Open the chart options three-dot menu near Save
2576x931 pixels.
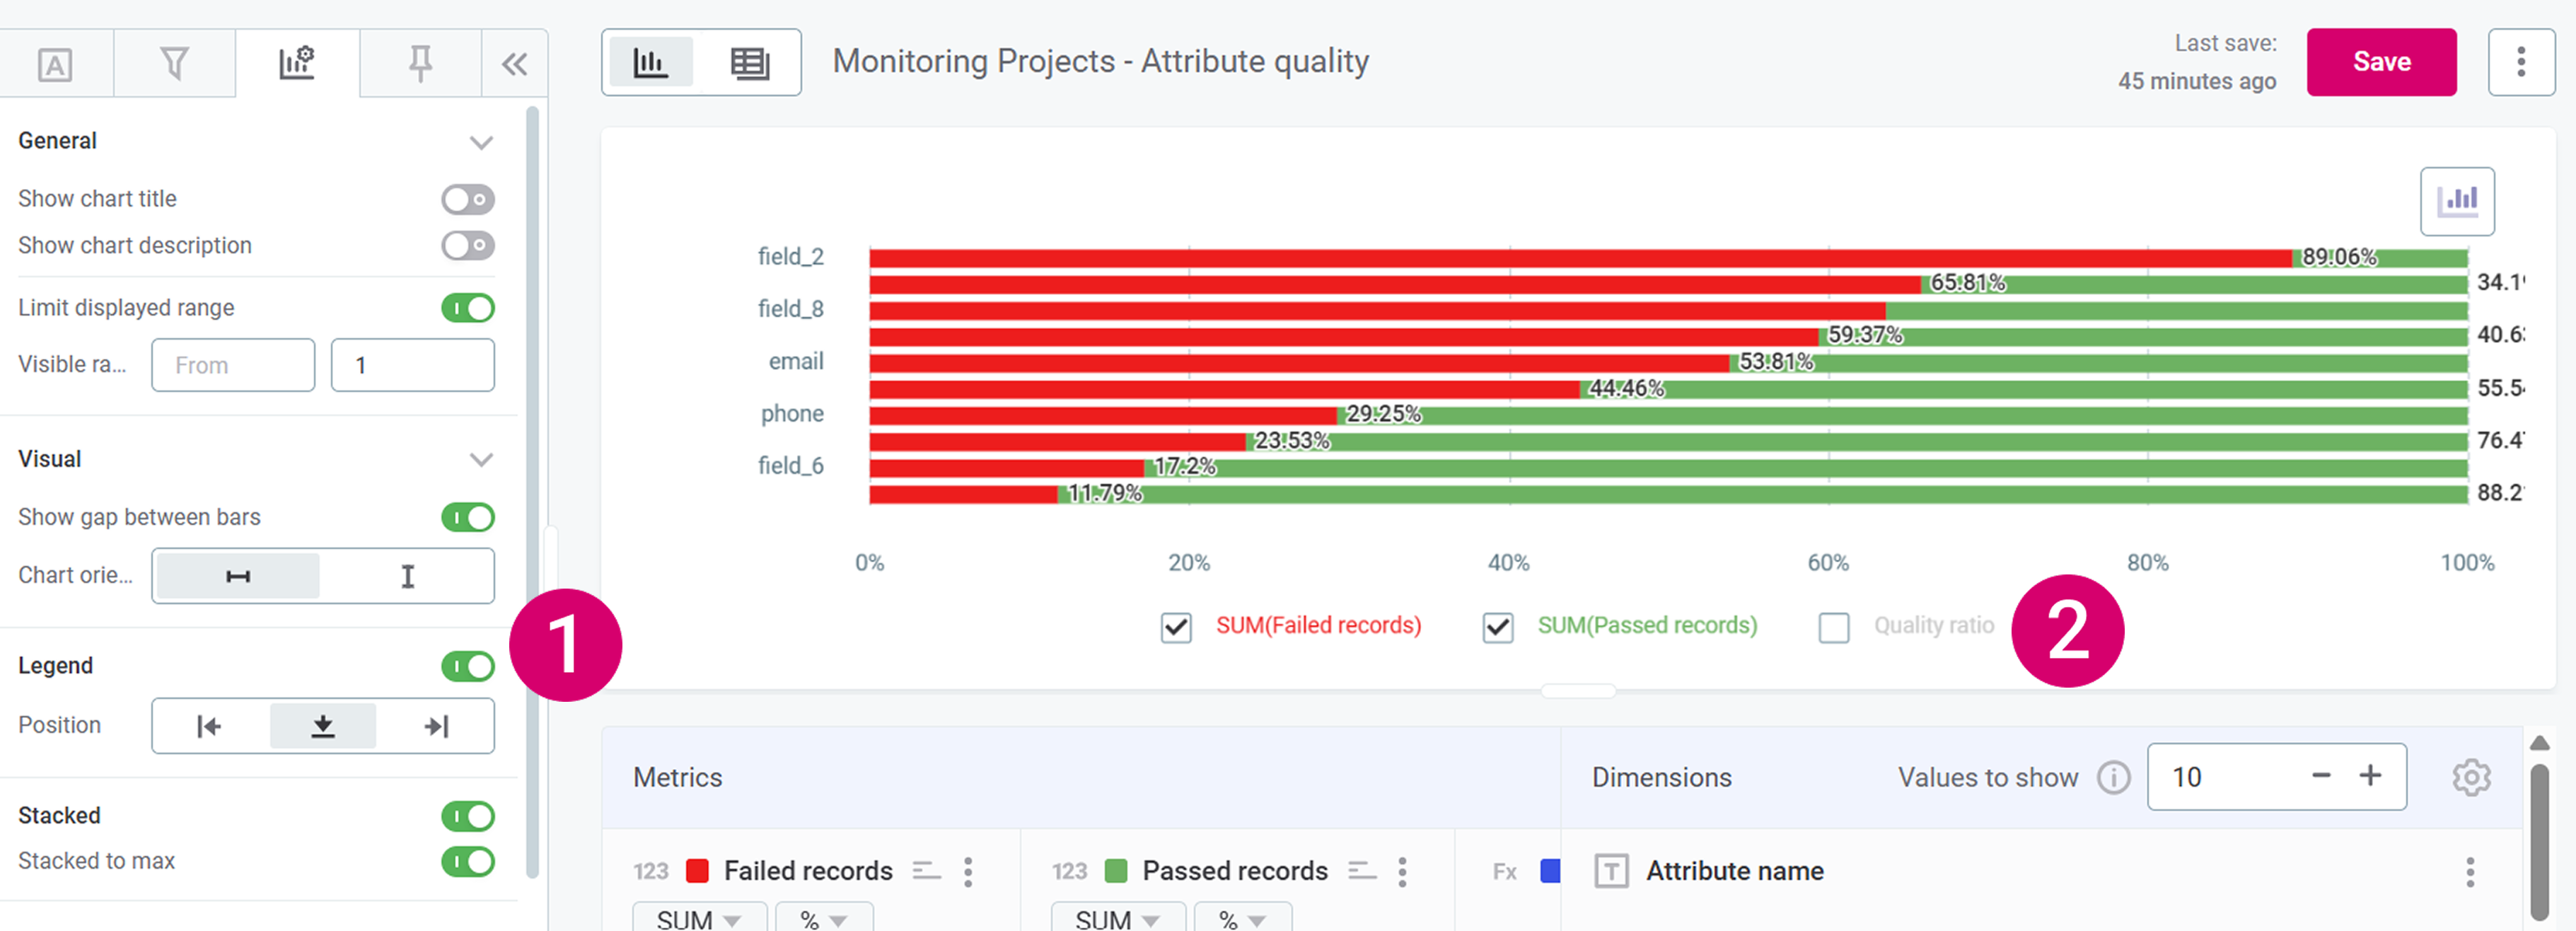(2521, 62)
